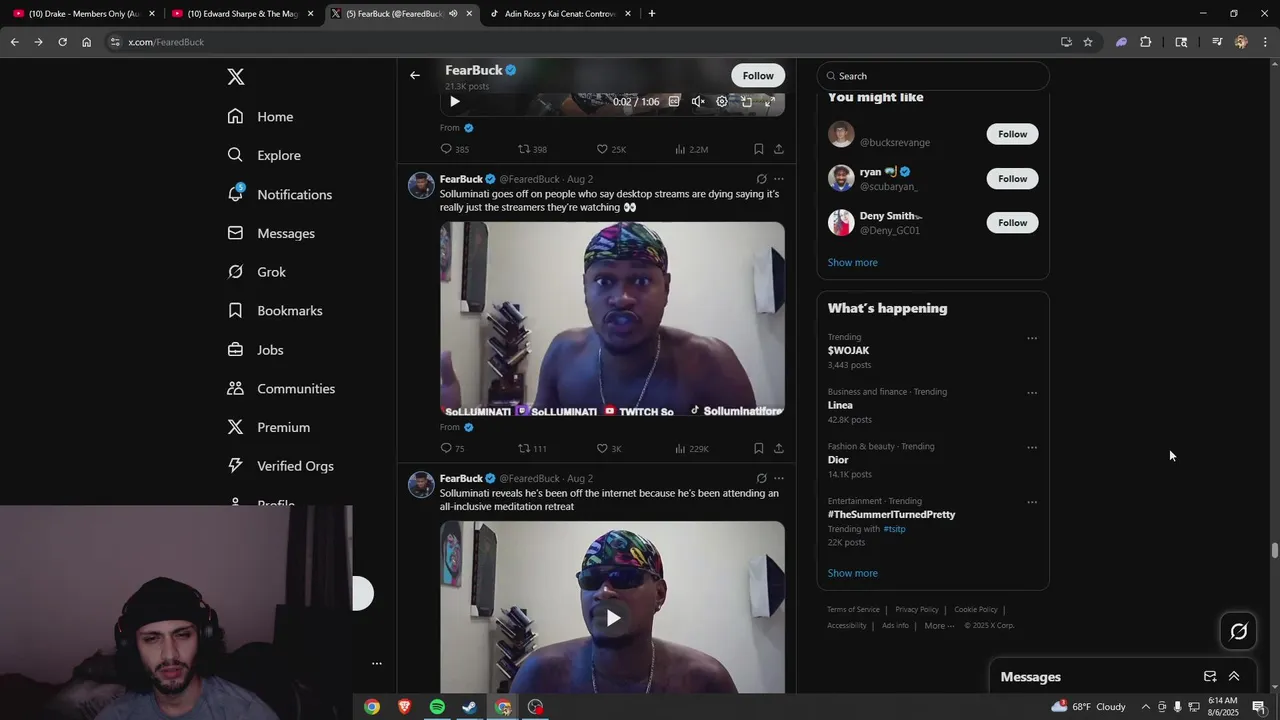Open the #tsitp hashtag link
The width and height of the screenshot is (1280, 720).
click(895, 529)
